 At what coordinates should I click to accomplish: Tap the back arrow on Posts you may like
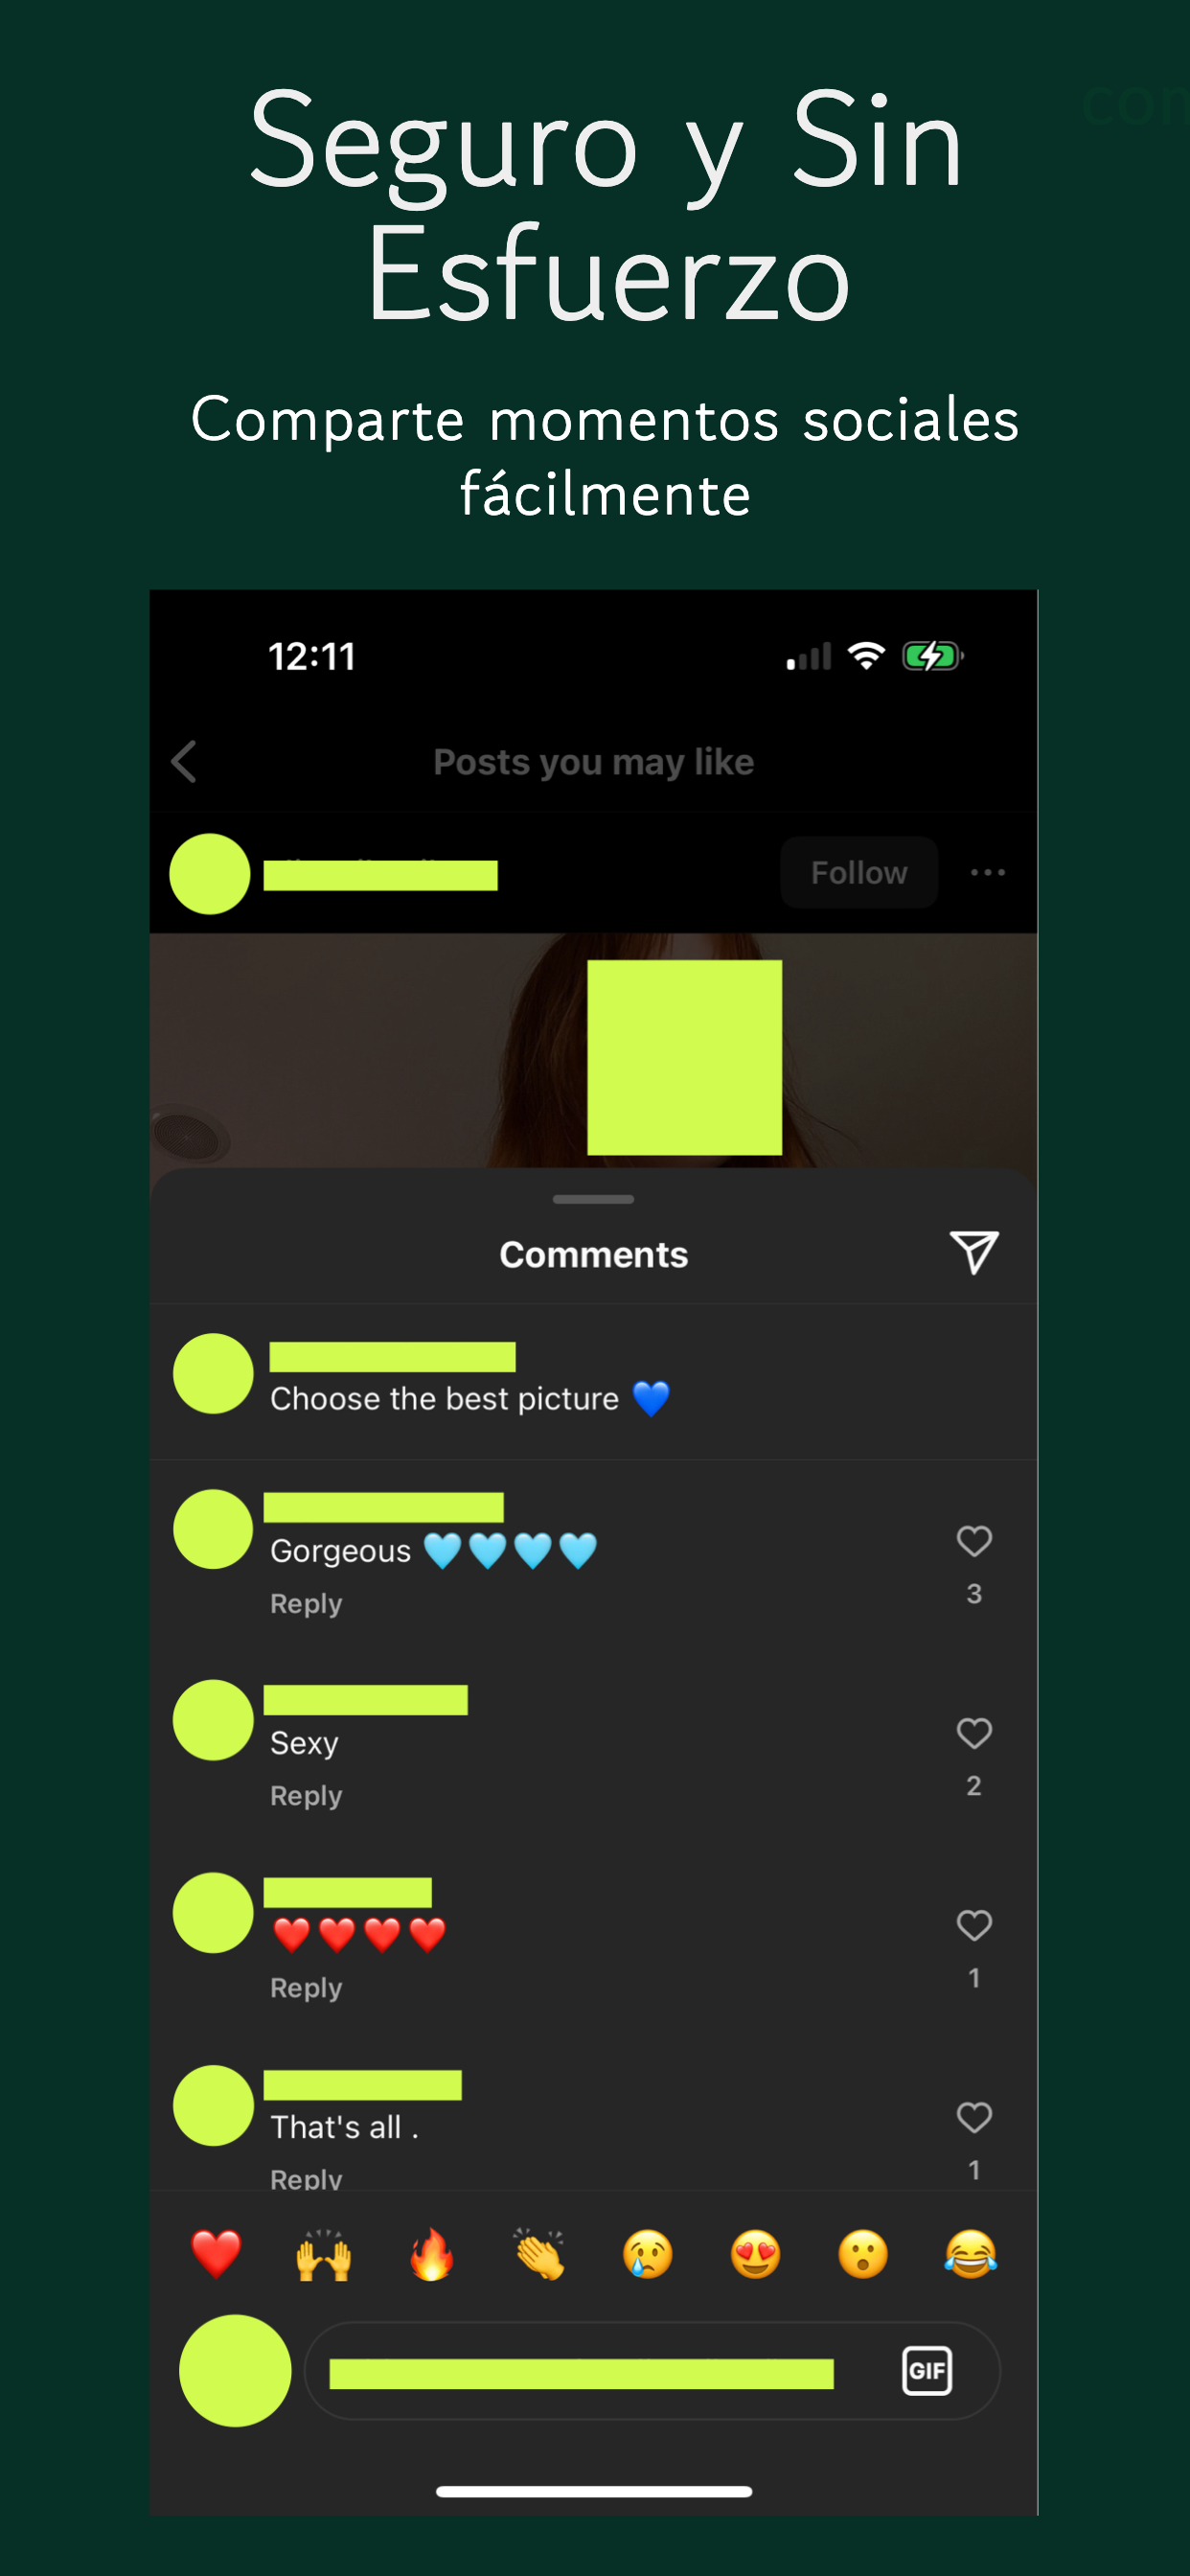coord(184,762)
